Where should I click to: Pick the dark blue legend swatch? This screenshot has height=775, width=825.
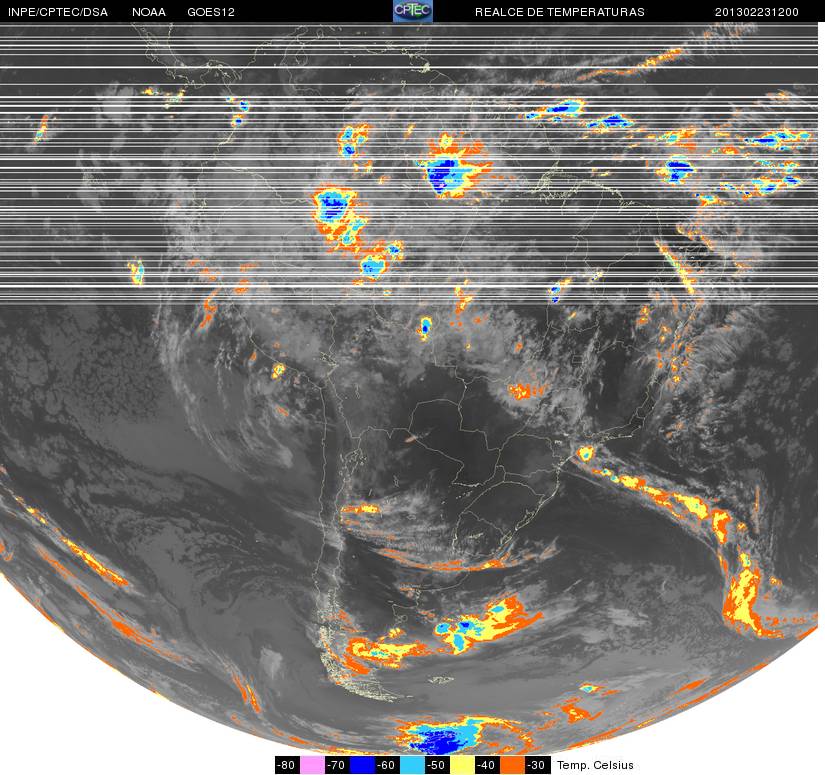362,765
